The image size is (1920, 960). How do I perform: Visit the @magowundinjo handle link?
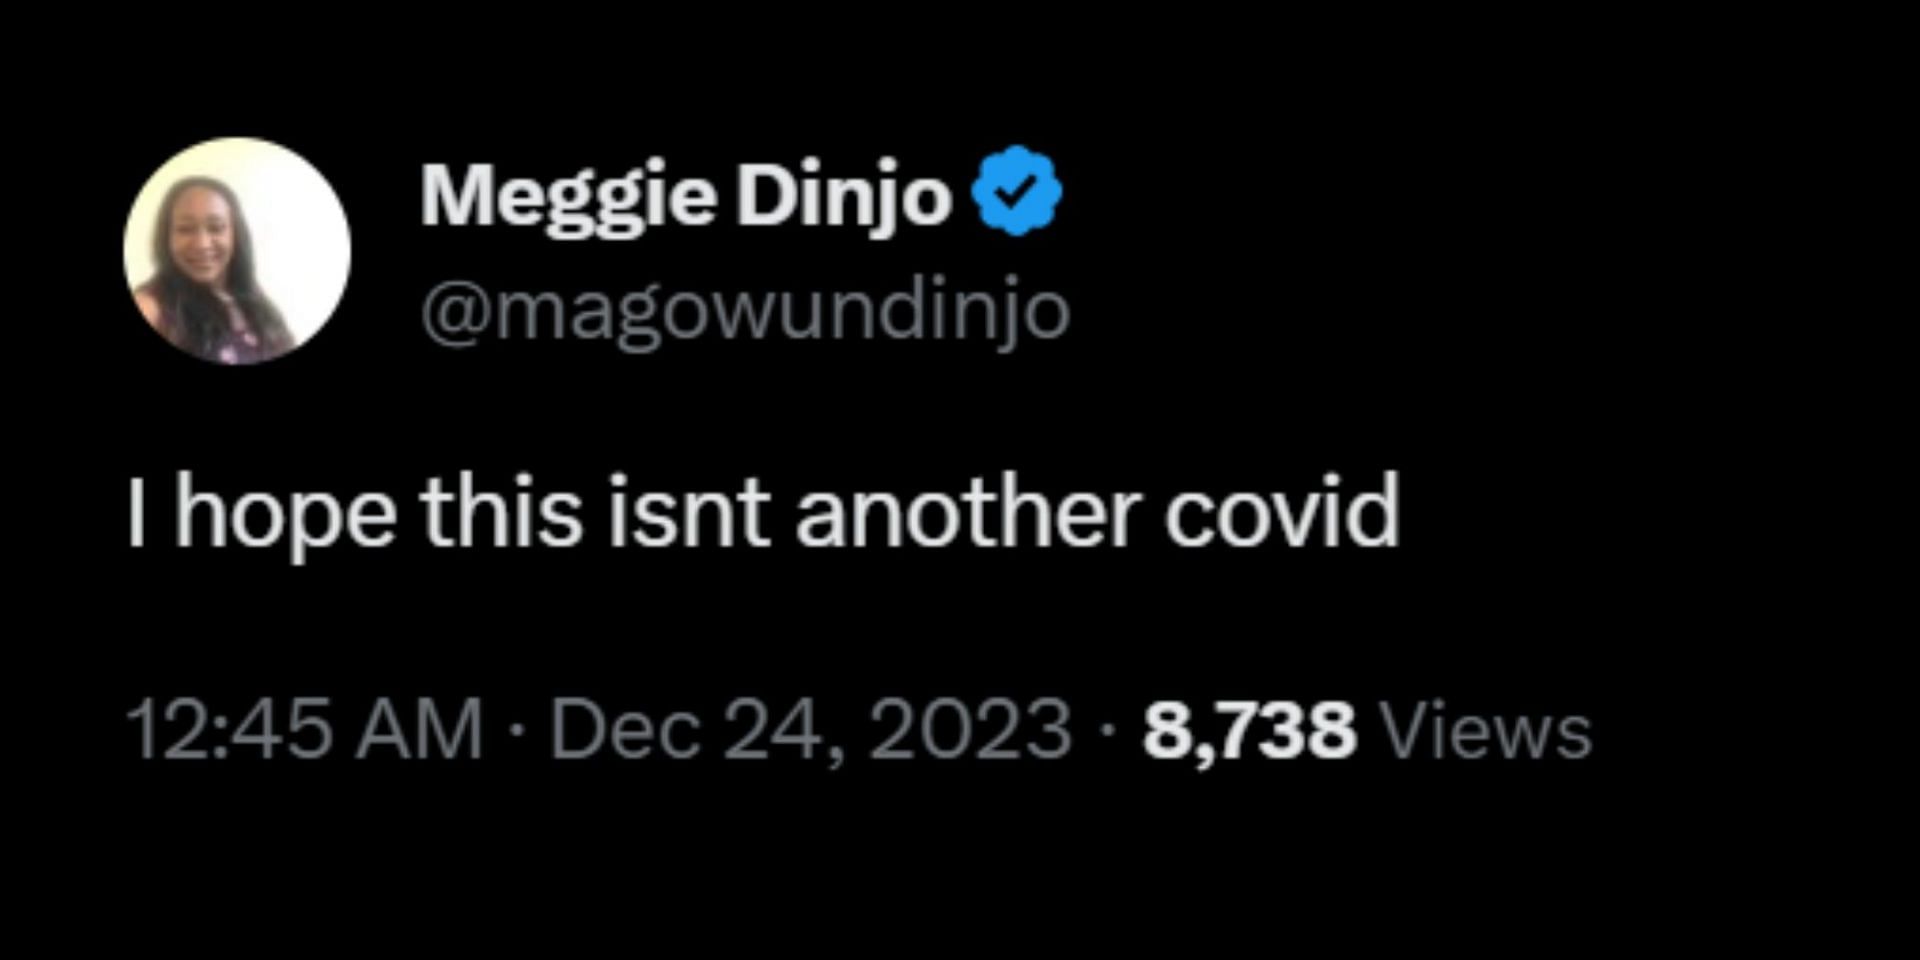[x=745, y=312]
